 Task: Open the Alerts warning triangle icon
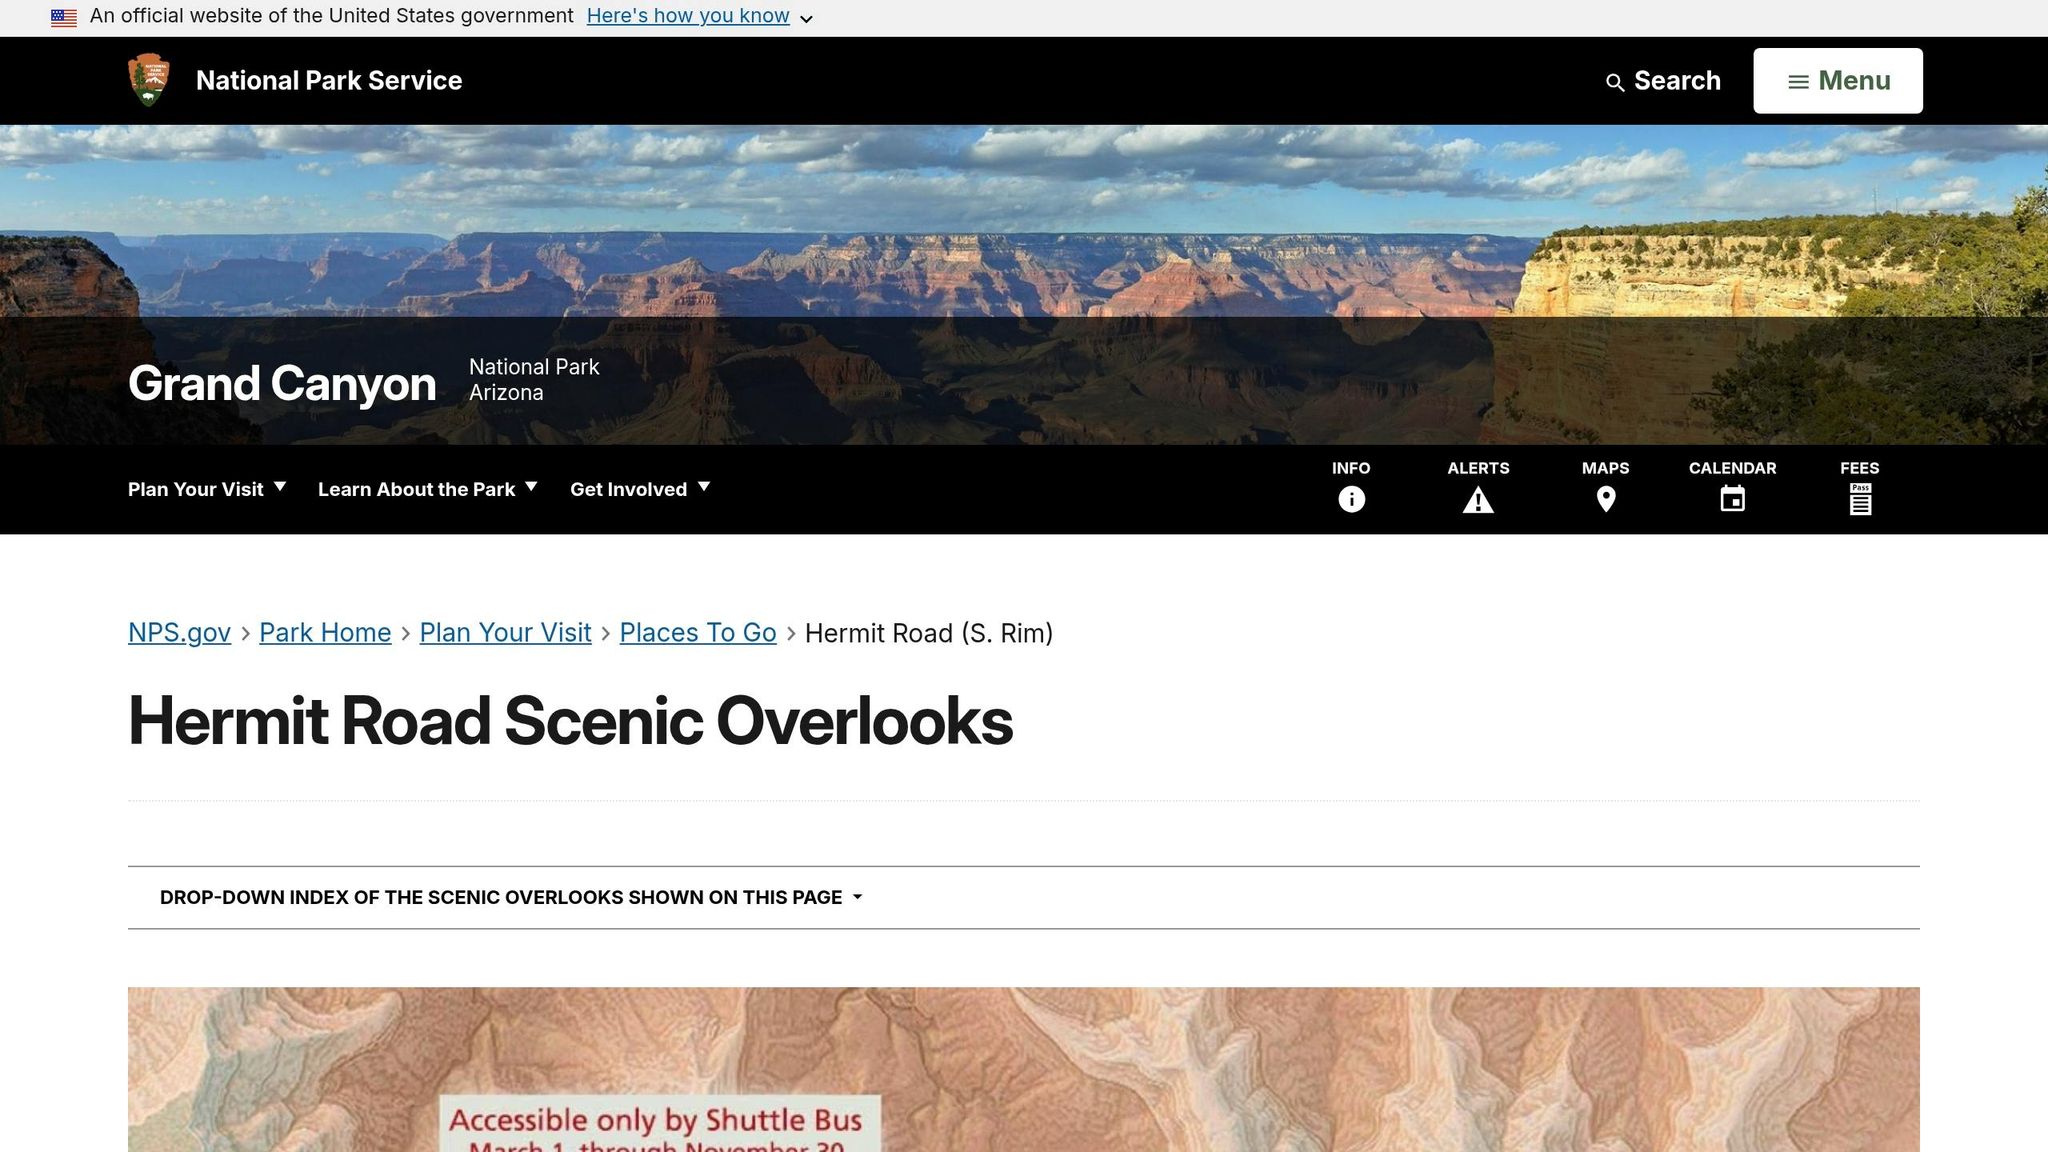(x=1478, y=500)
